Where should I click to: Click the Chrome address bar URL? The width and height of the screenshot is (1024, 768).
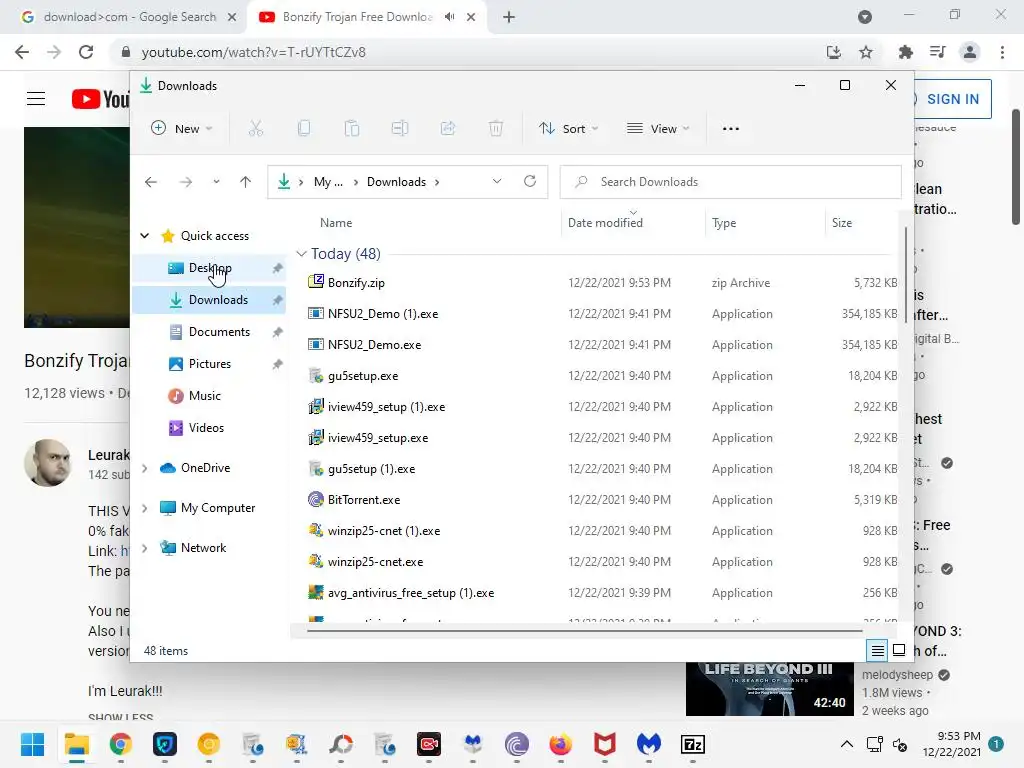point(253,52)
